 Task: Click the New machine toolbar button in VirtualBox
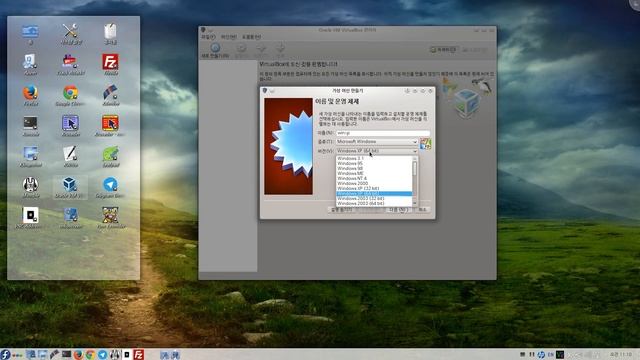tap(215, 51)
